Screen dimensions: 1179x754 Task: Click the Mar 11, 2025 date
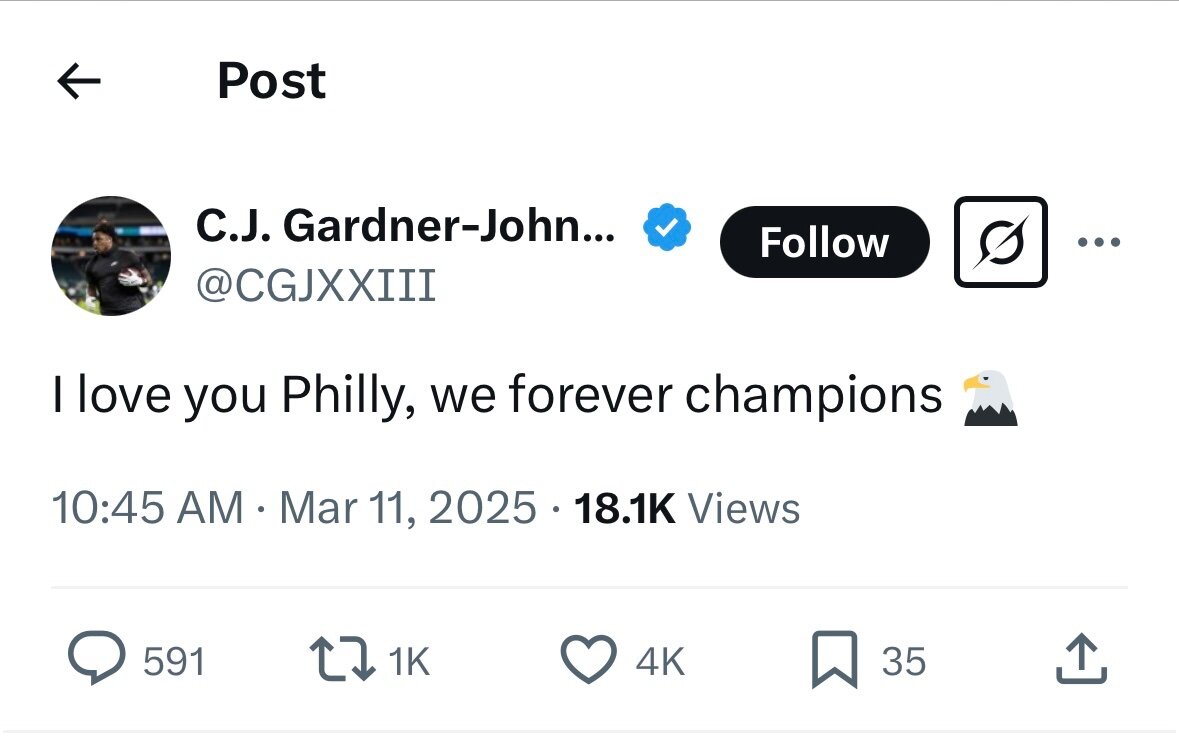(408, 508)
